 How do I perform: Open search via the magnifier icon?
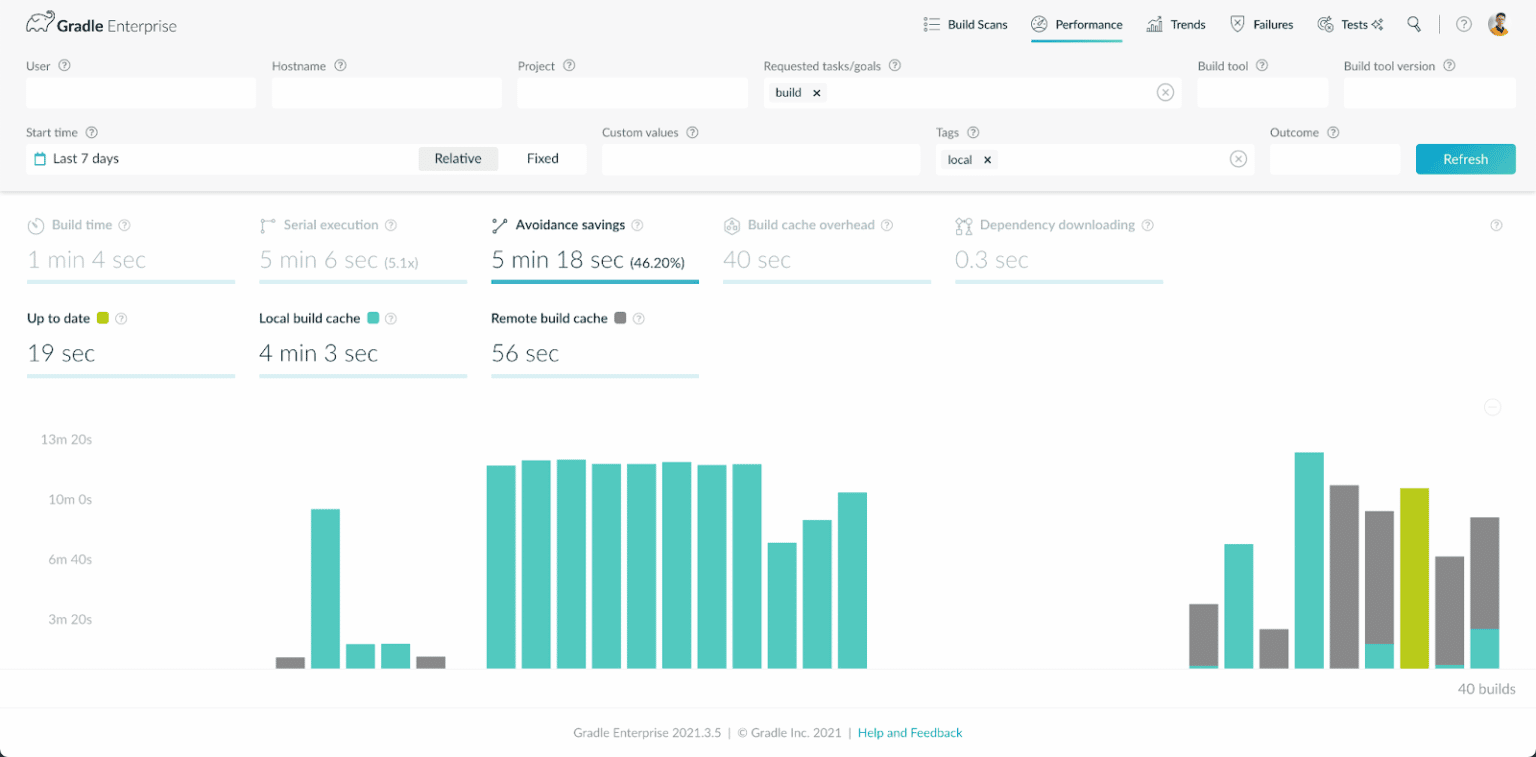click(x=1414, y=23)
